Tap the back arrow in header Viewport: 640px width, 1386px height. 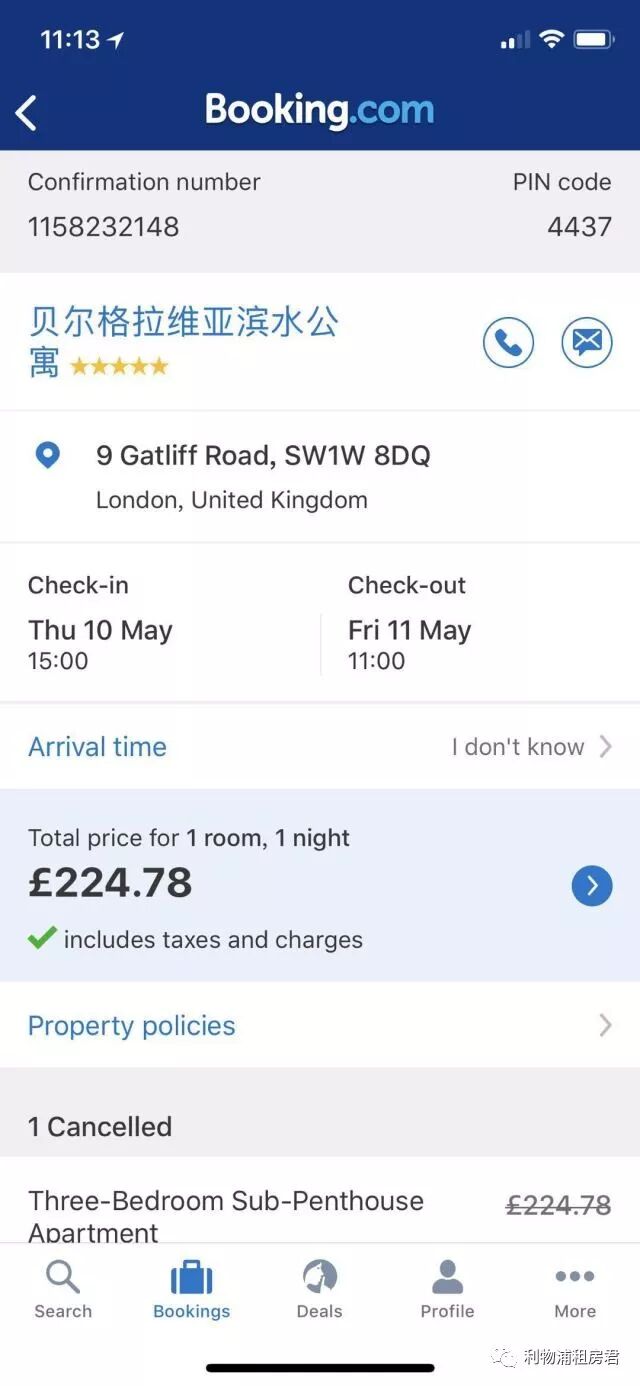(27, 112)
